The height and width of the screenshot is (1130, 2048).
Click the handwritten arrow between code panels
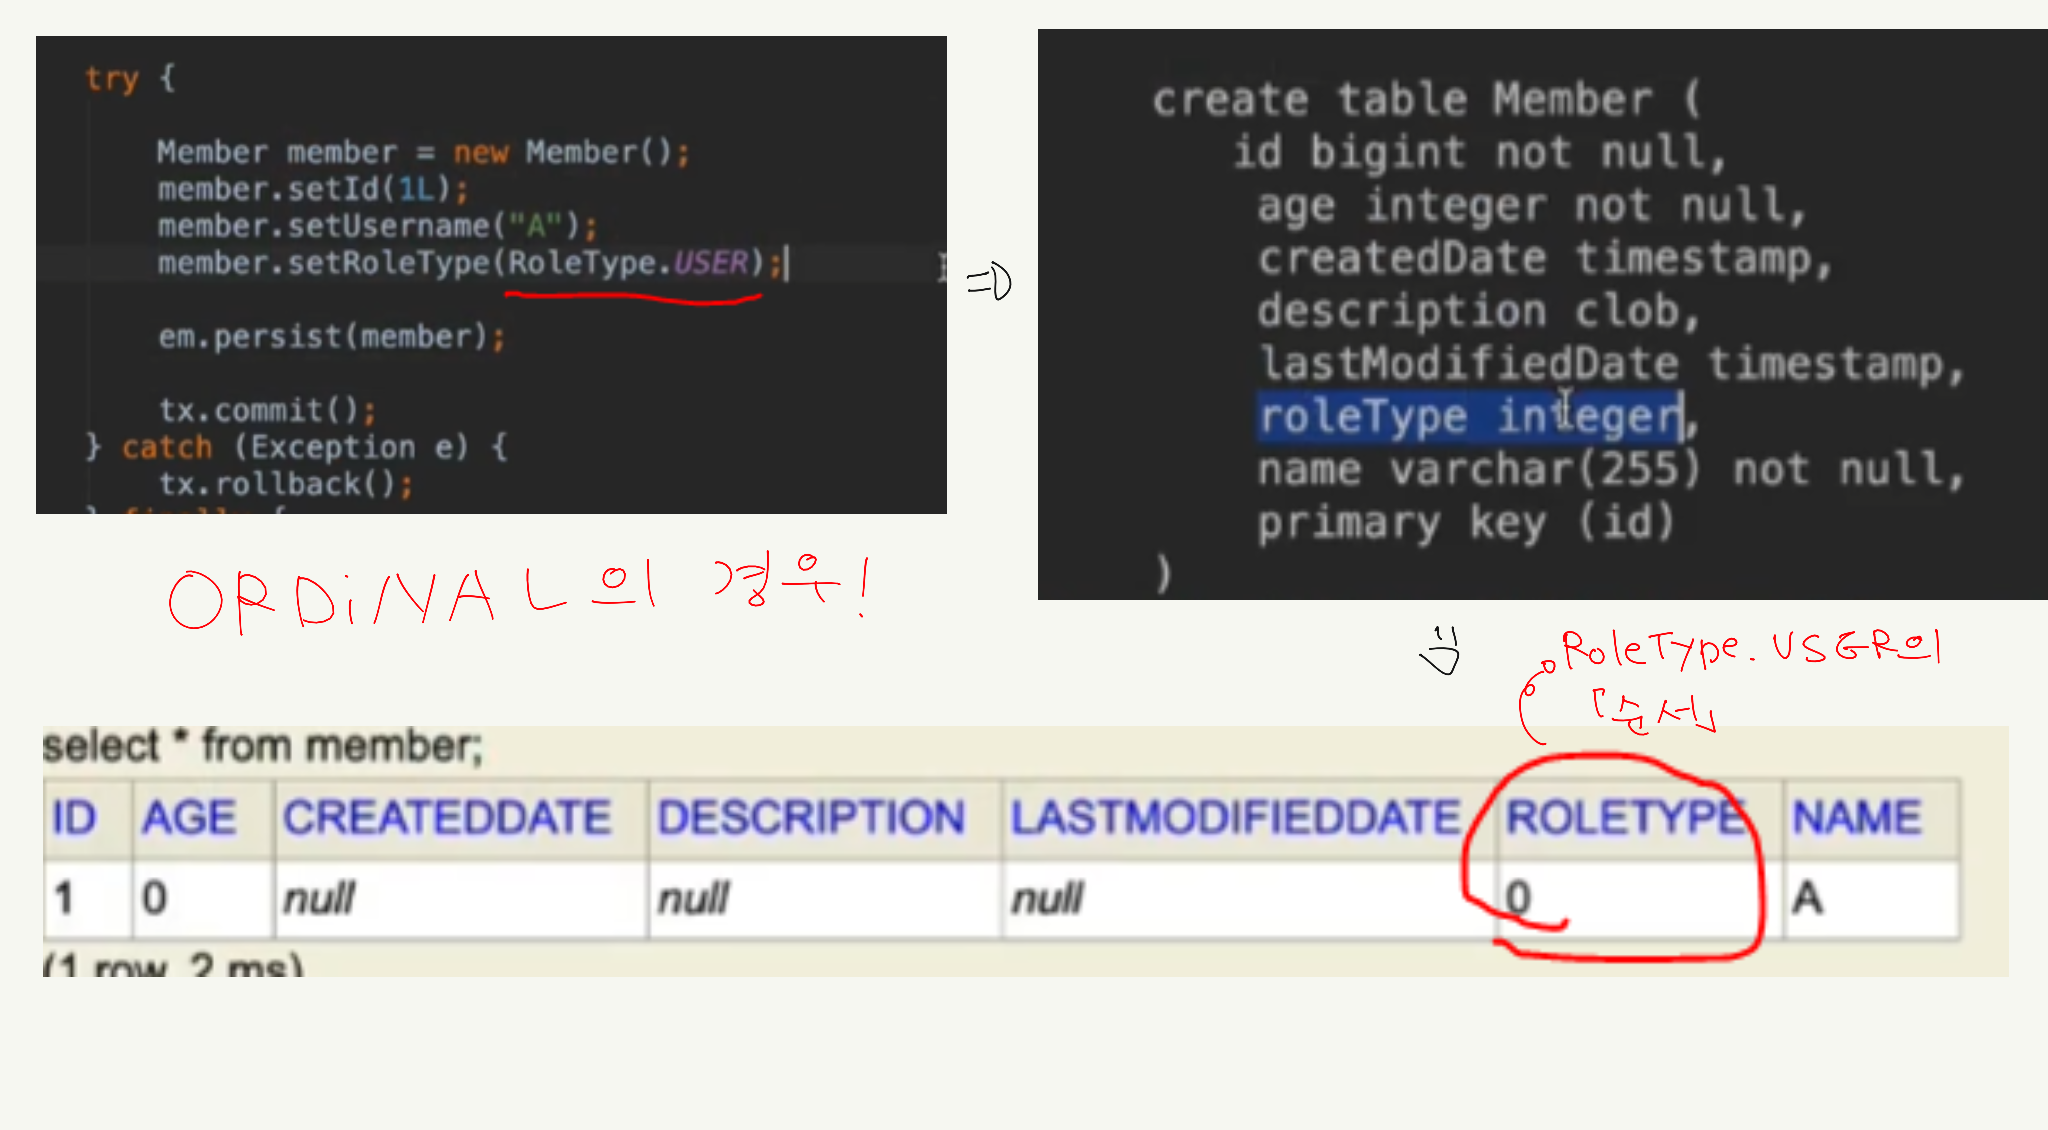990,282
